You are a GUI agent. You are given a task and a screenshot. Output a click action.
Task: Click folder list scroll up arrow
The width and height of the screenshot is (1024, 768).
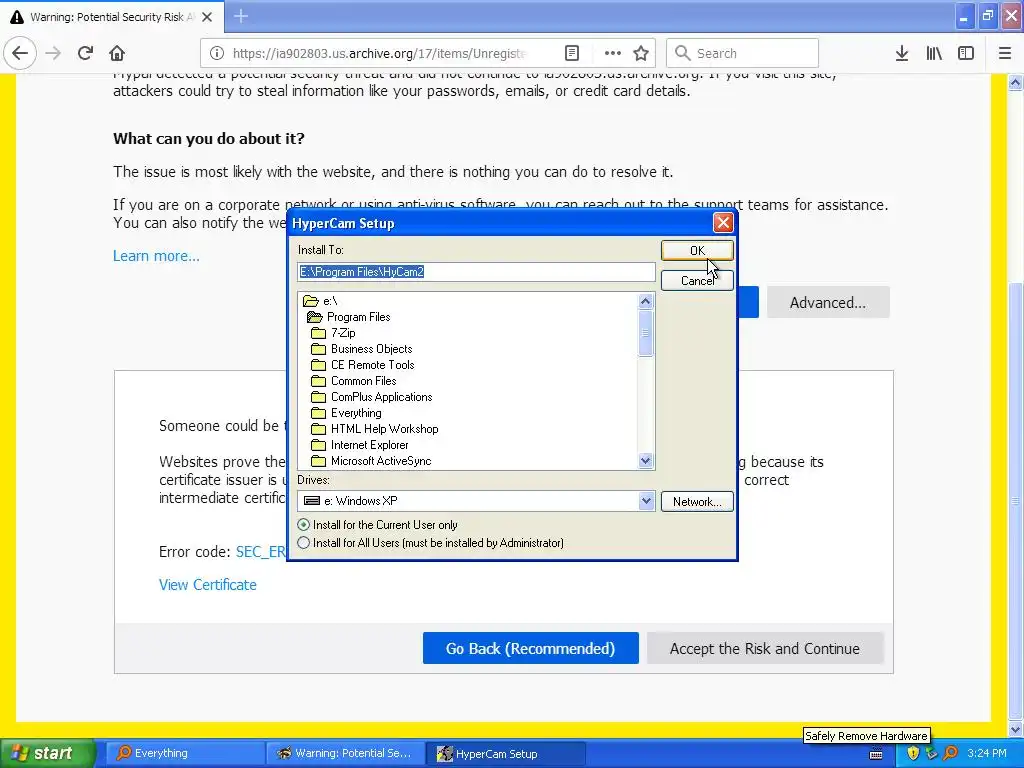click(645, 301)
